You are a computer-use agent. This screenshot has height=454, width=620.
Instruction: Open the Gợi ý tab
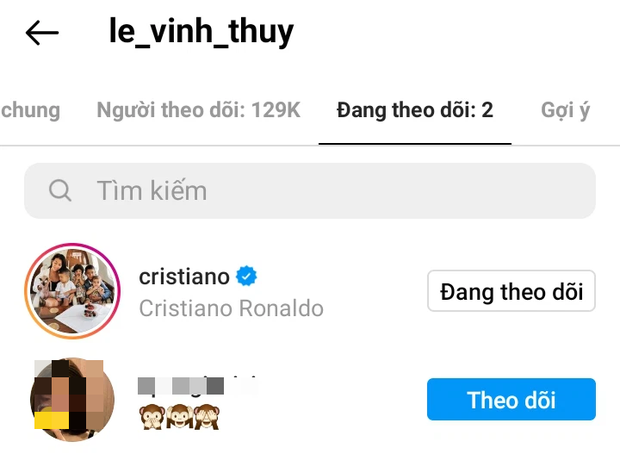point(565,110)
